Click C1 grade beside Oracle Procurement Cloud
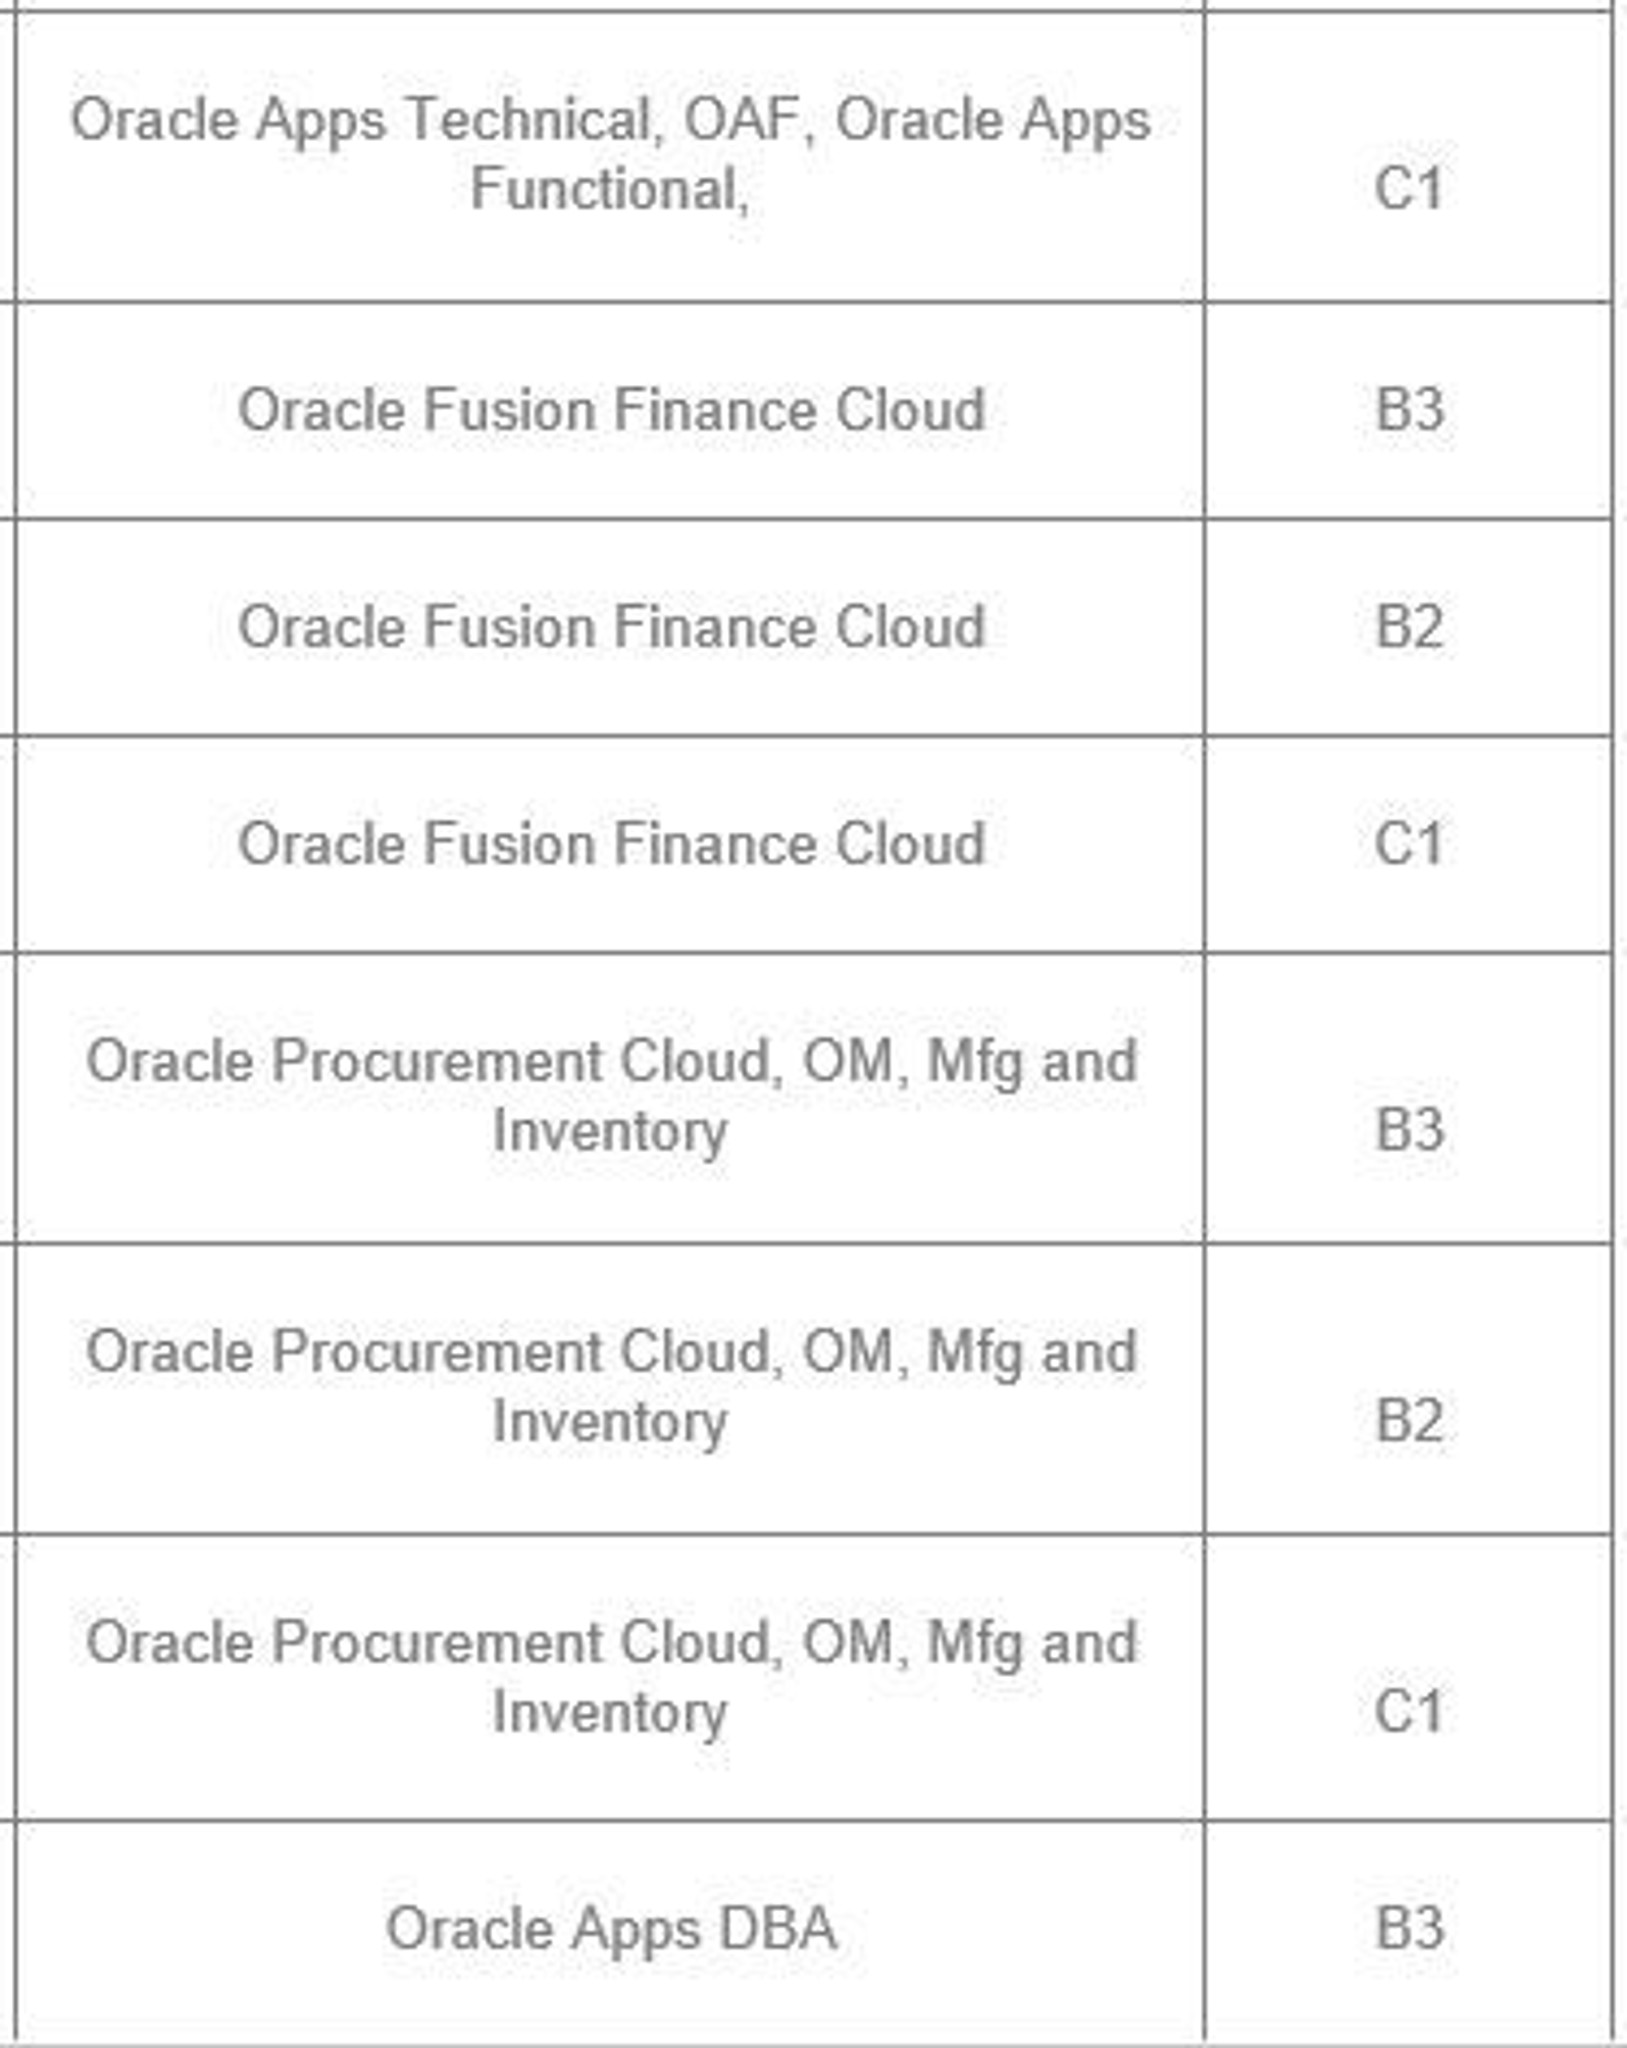The image size is (1627, 2048). (x=1408, y=1711)
